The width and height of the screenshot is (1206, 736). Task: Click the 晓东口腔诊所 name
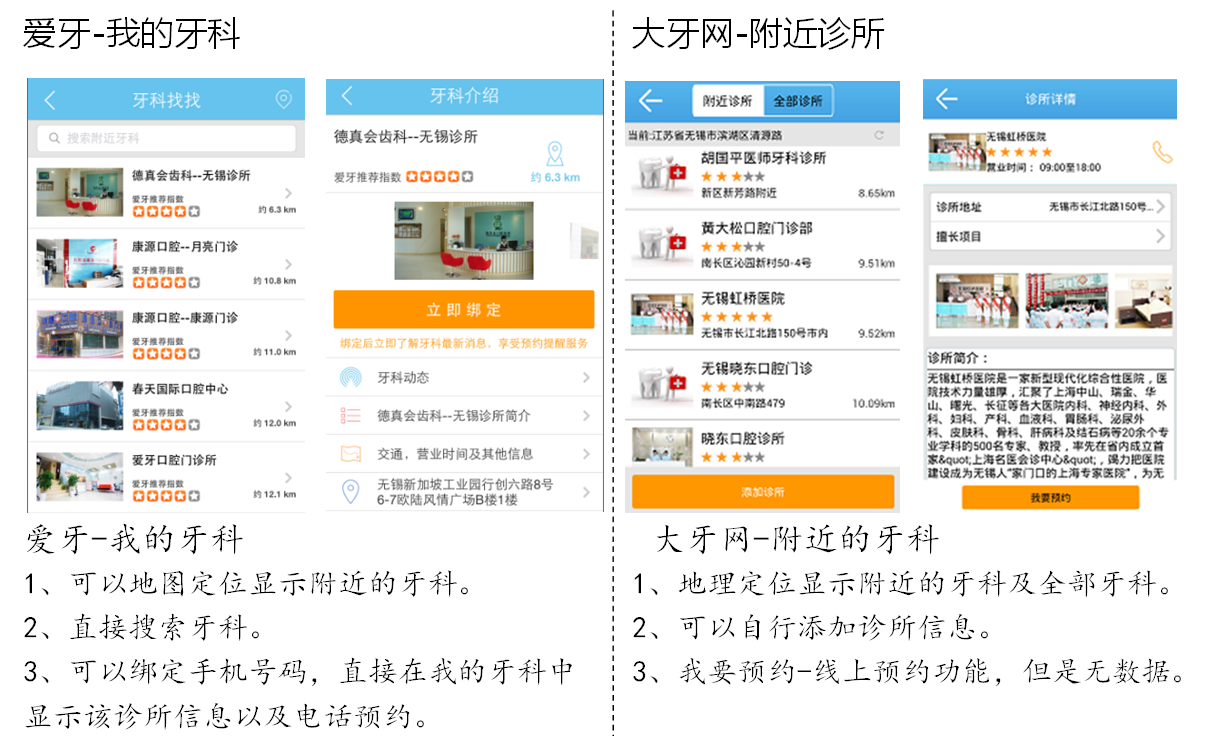[743, 438]
